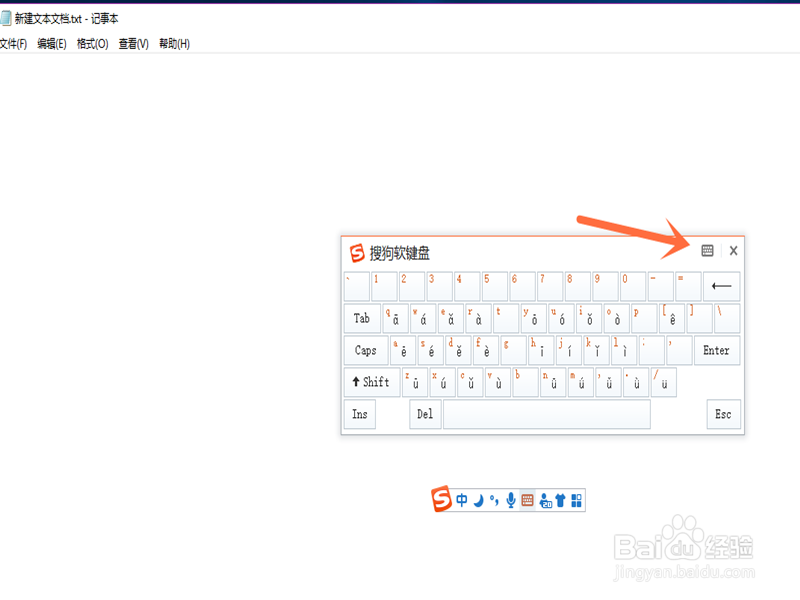This screenshot has width=800, height=600.
Task: Open the 帮助(H) menu
Action: [x=174, y=44]
